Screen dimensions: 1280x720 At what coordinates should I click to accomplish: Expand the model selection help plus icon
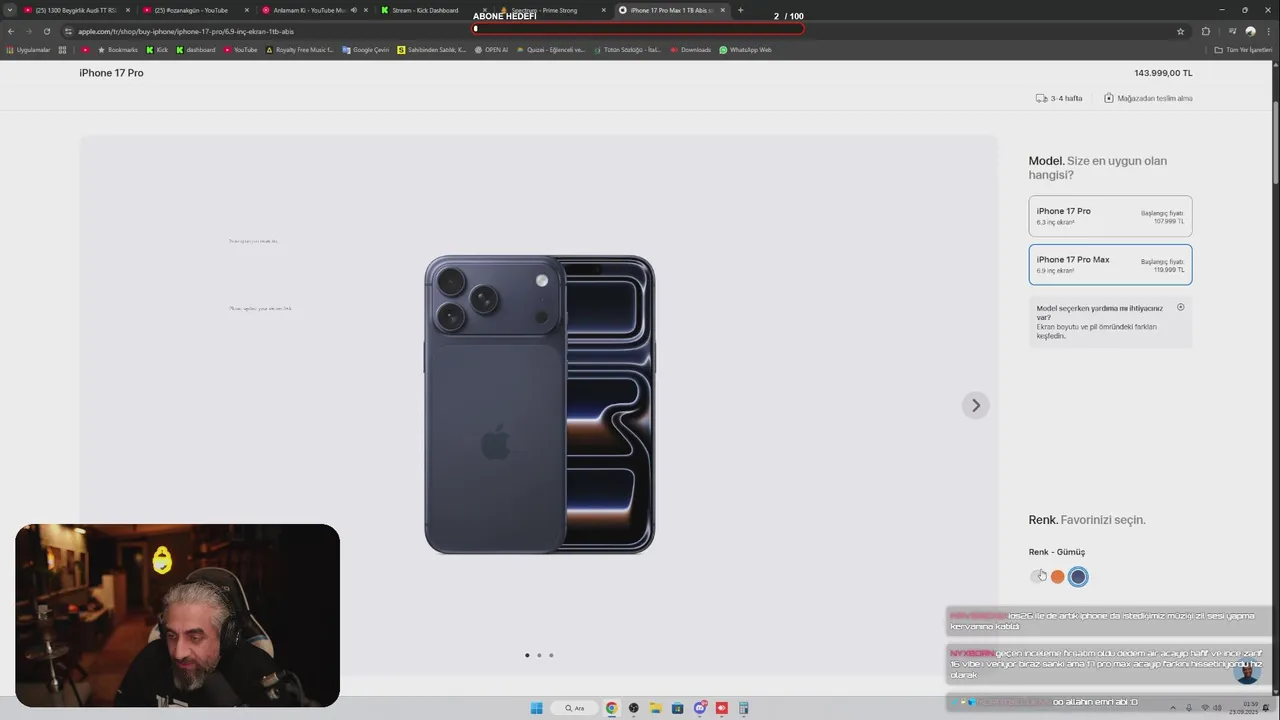[x=1180, y=307]
